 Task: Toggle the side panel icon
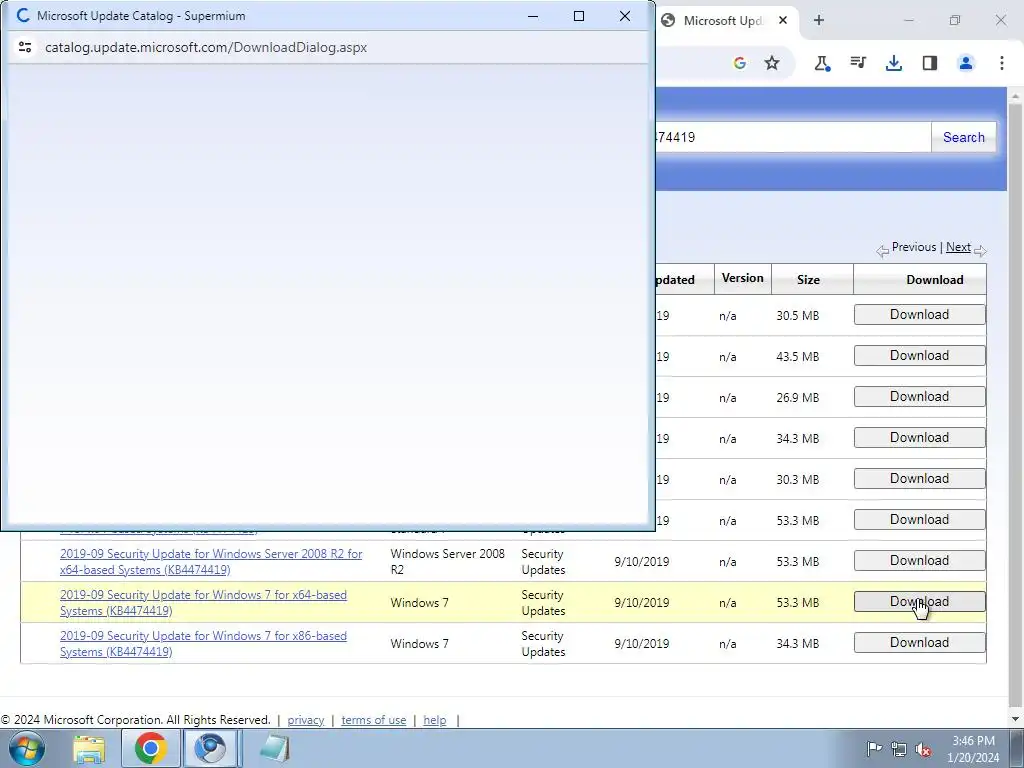tap(929, 63)
